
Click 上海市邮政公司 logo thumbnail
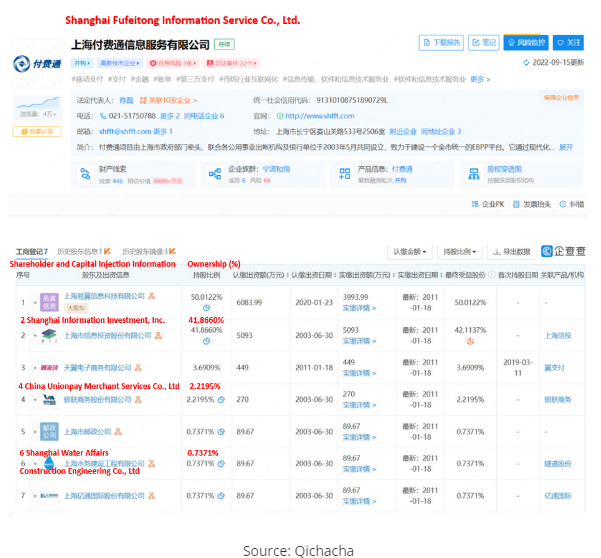pos(49,431)
